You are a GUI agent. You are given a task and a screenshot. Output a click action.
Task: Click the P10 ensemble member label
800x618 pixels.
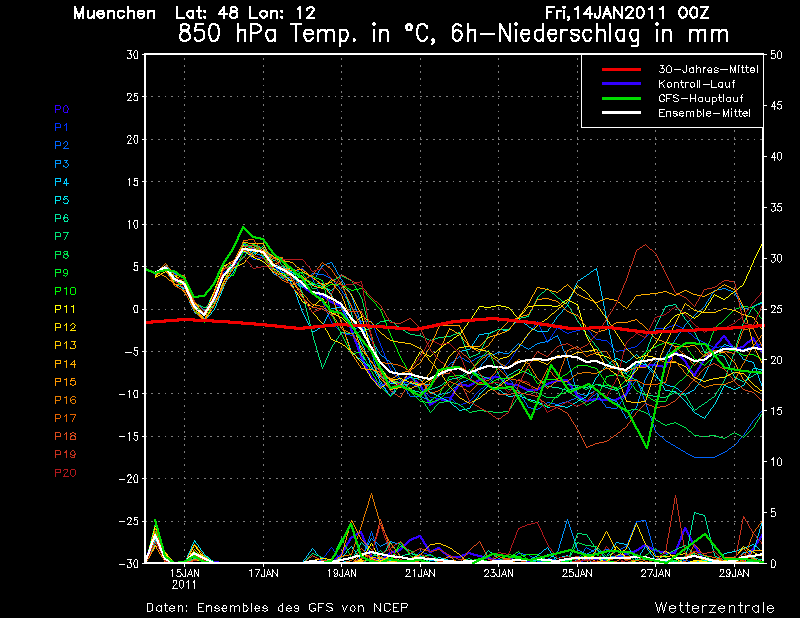coord(65,291)
